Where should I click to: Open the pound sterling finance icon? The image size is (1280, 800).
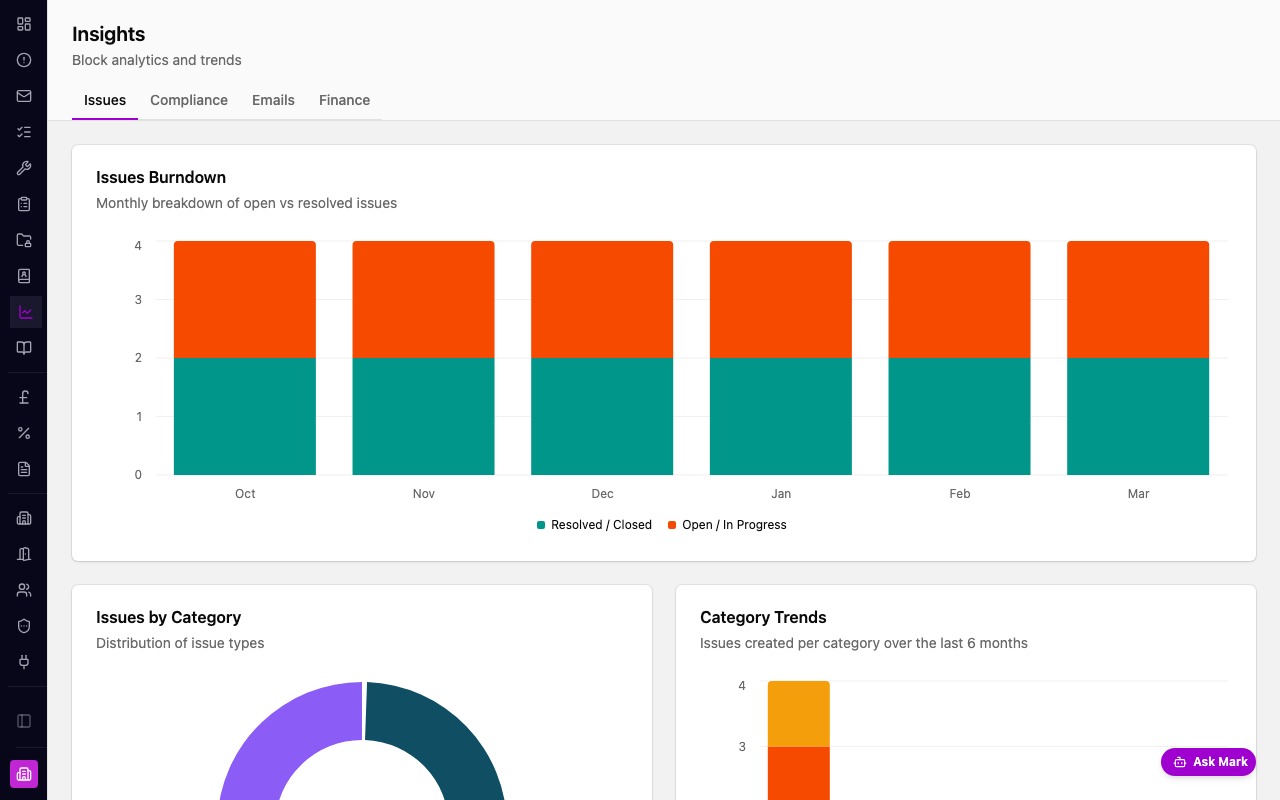click(24, 397)
